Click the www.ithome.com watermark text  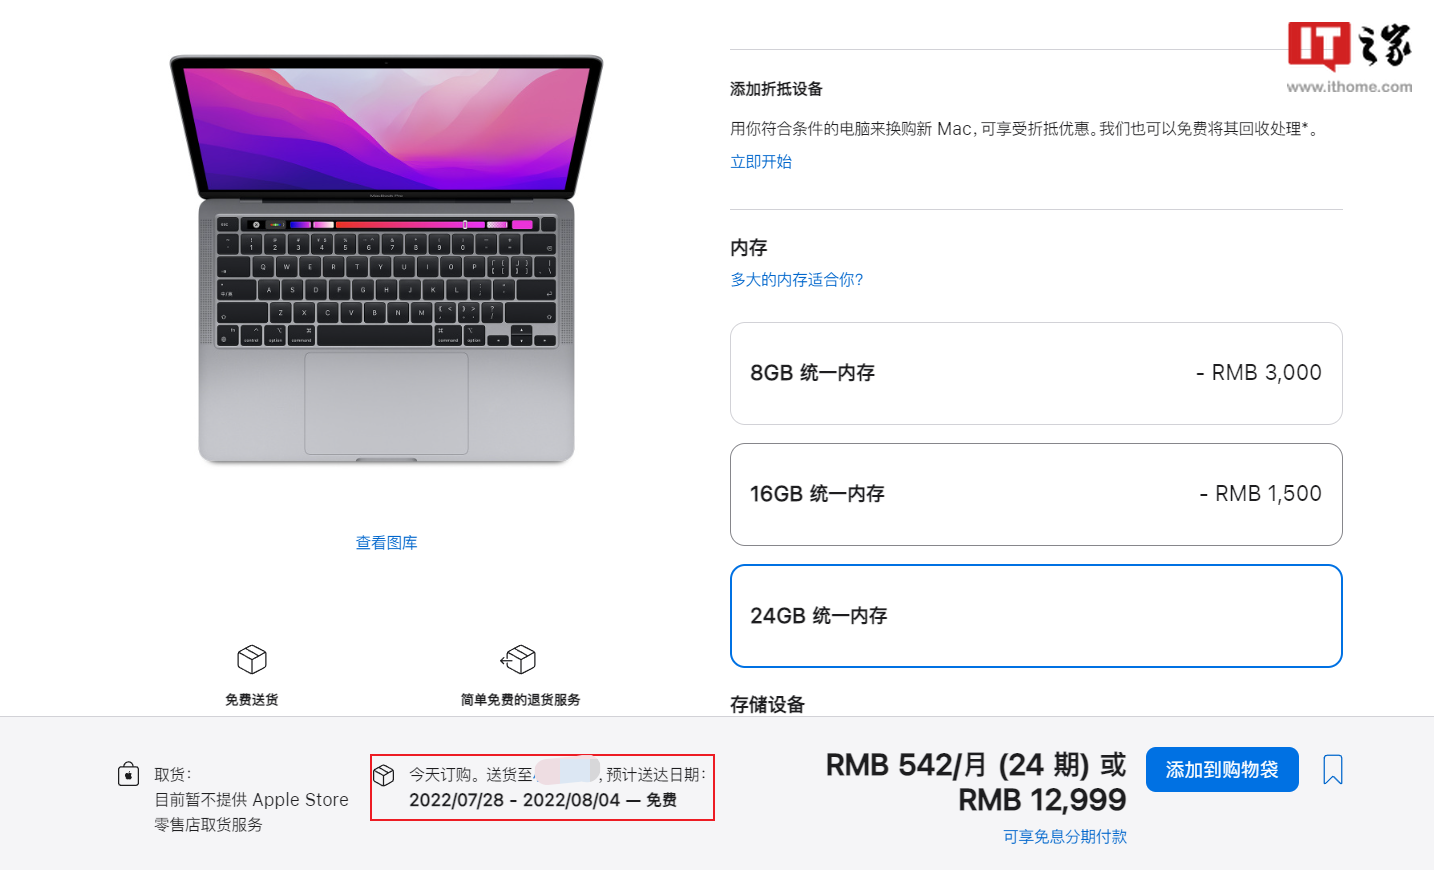click(1349, 87)
